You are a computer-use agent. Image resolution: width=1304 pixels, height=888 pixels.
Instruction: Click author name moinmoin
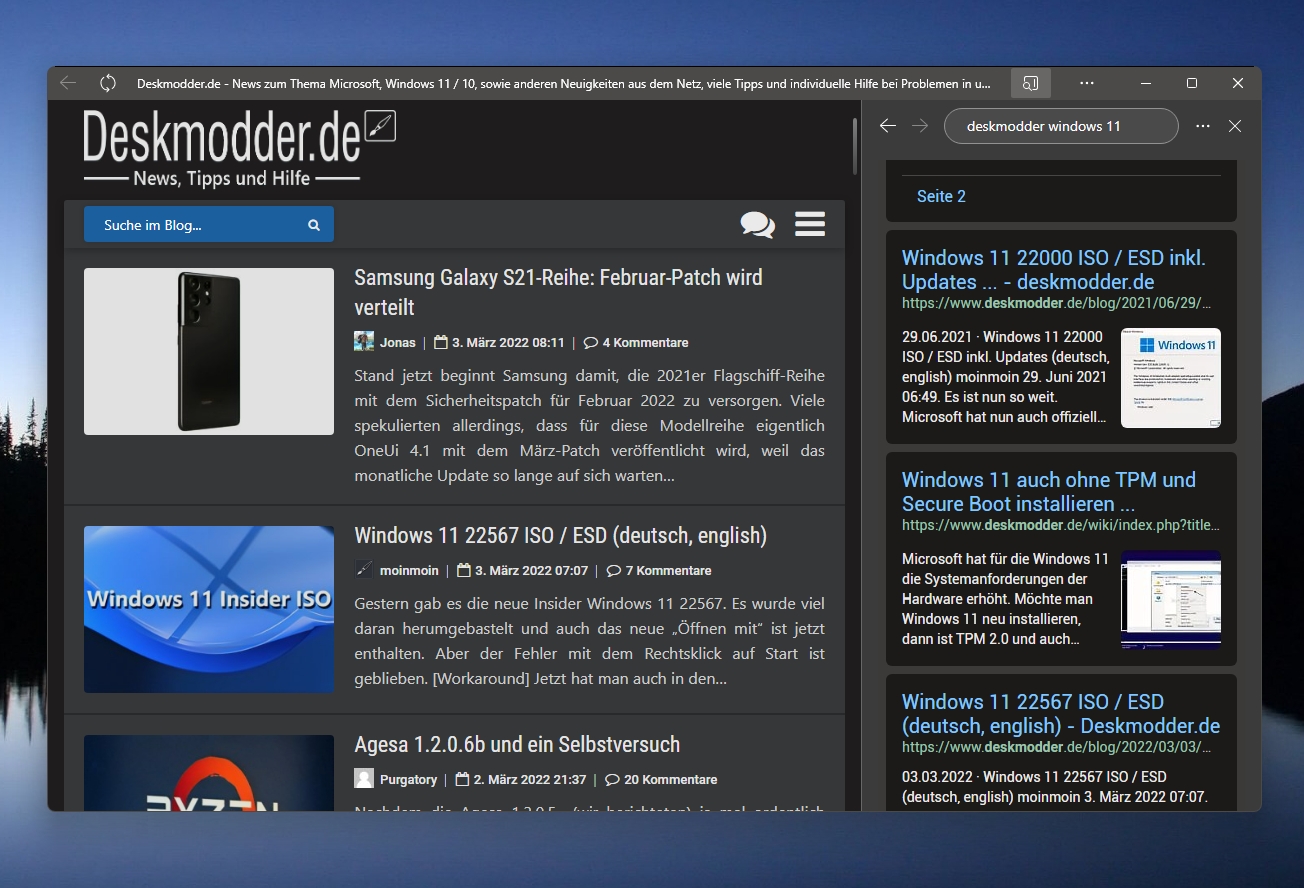tap(409, 570)
